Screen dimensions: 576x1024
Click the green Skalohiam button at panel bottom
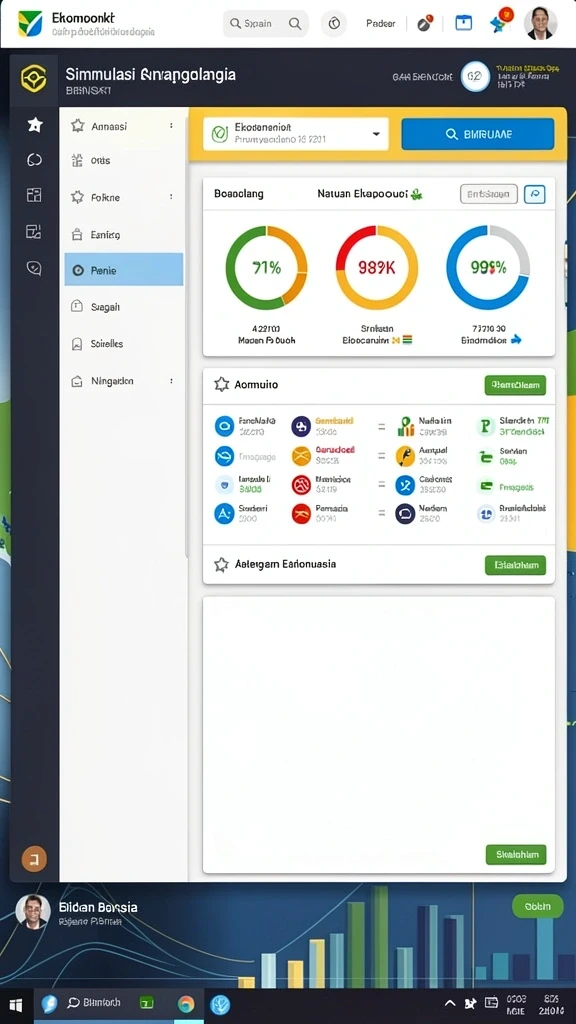(x=516, y=854)
